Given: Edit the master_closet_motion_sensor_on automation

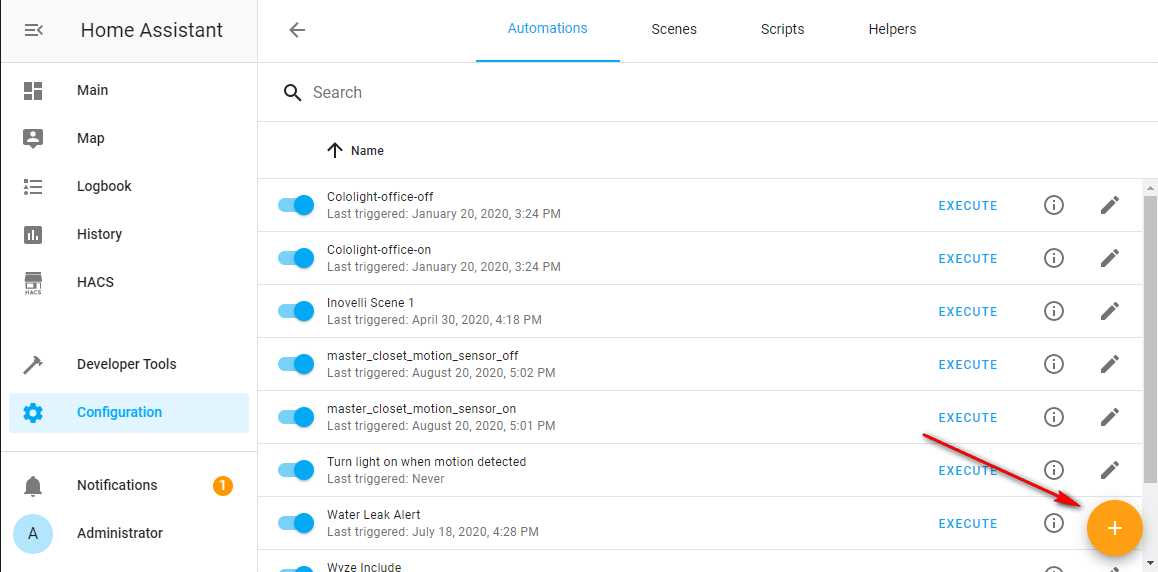Looking at the screenshot, I should [1110, 417].
